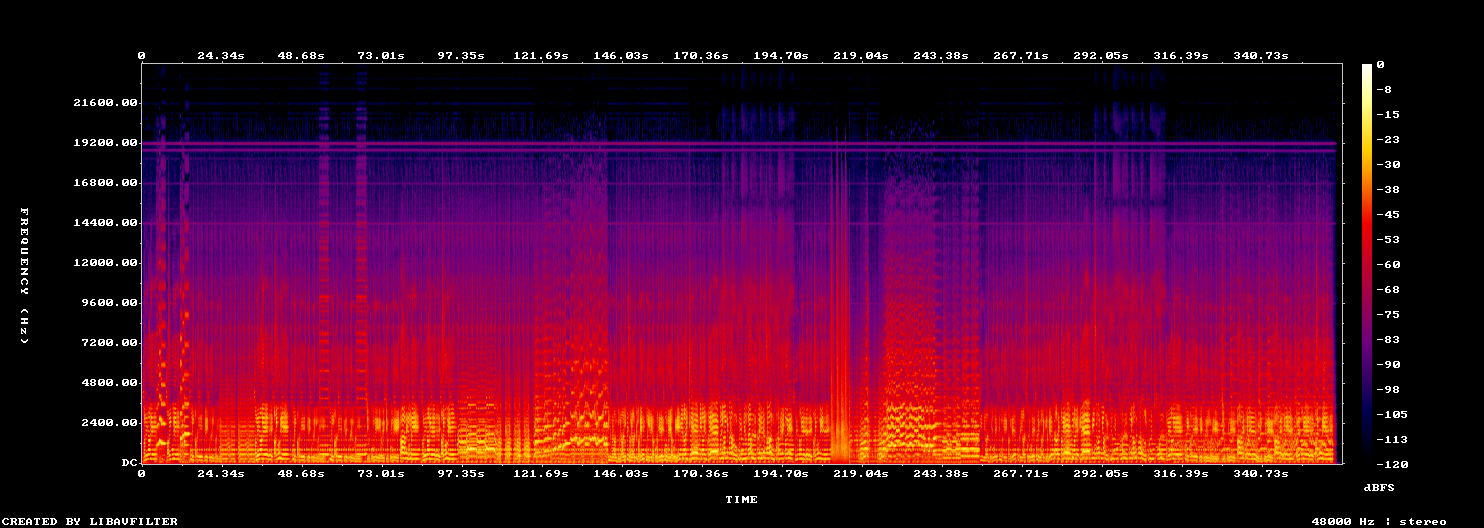Click the 0 label at the color scale top
The height and width of the screenshot is (528, 1484).
pyautogui.click(x=1380, y=64)
